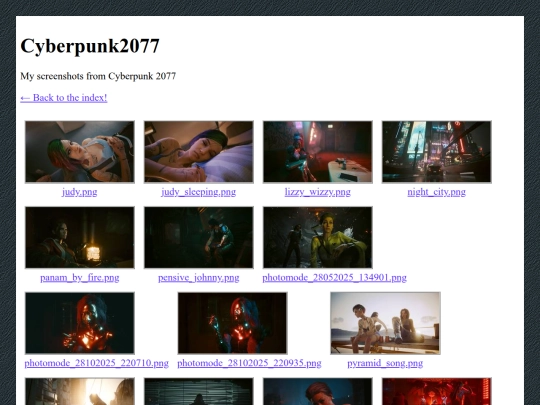The image size is (540, 405).
Task: Click the lizzy_wizzy.png filename link
Action: [318, 192]
